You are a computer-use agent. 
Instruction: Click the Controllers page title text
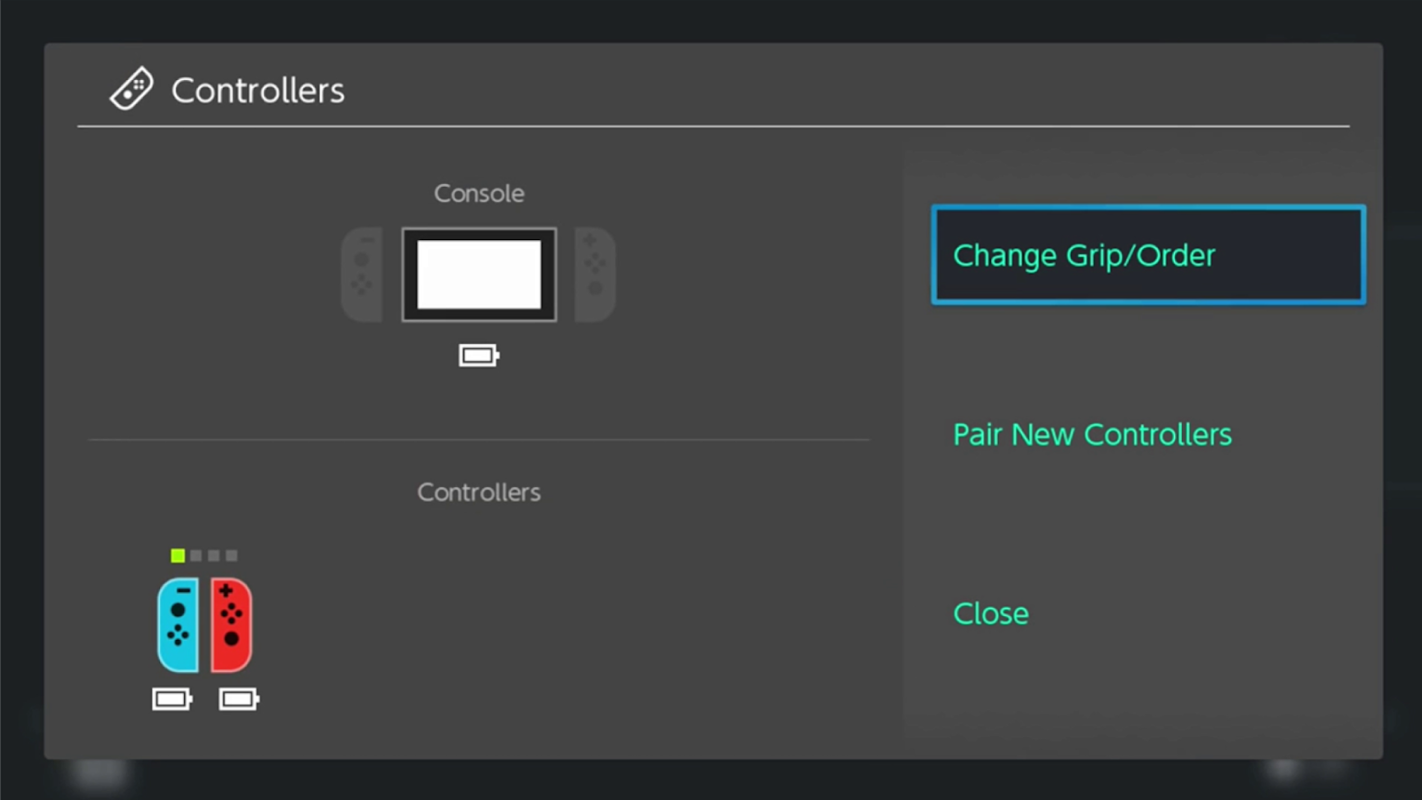click(x=258, y=90)
